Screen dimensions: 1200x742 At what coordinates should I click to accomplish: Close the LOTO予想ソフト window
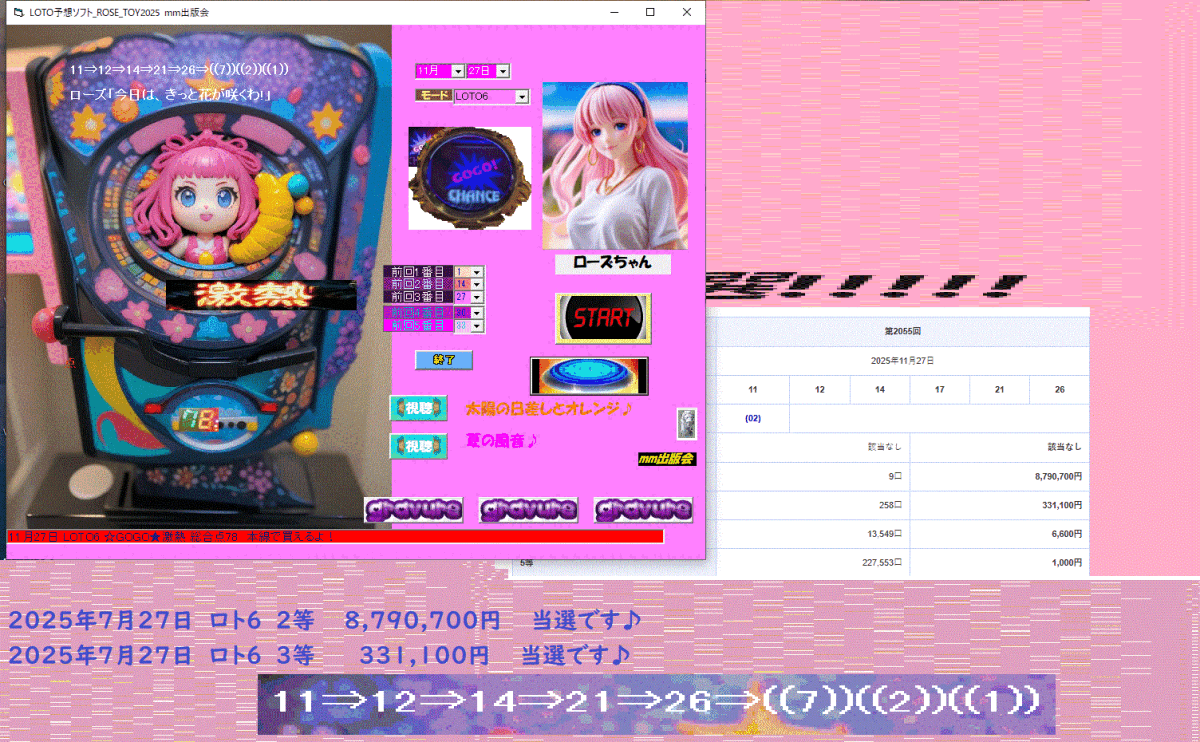click(x=687, y=12)
